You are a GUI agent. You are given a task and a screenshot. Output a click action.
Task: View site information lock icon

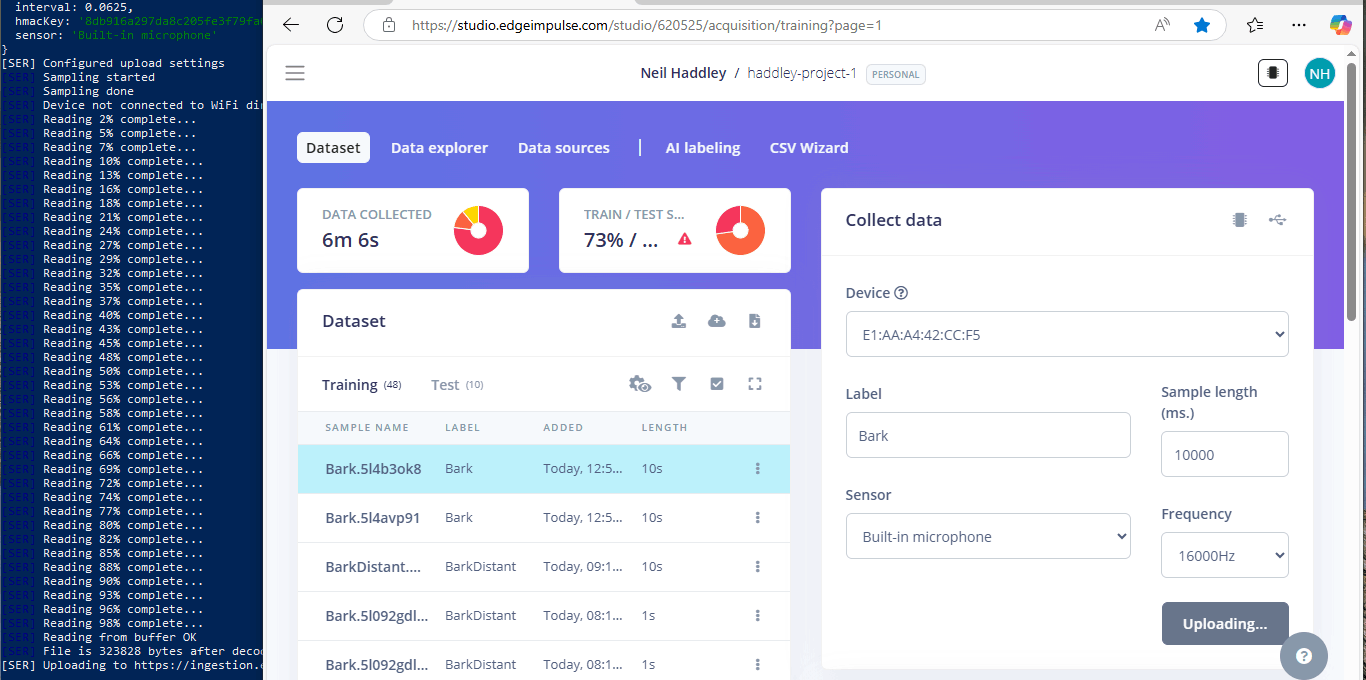389,25
